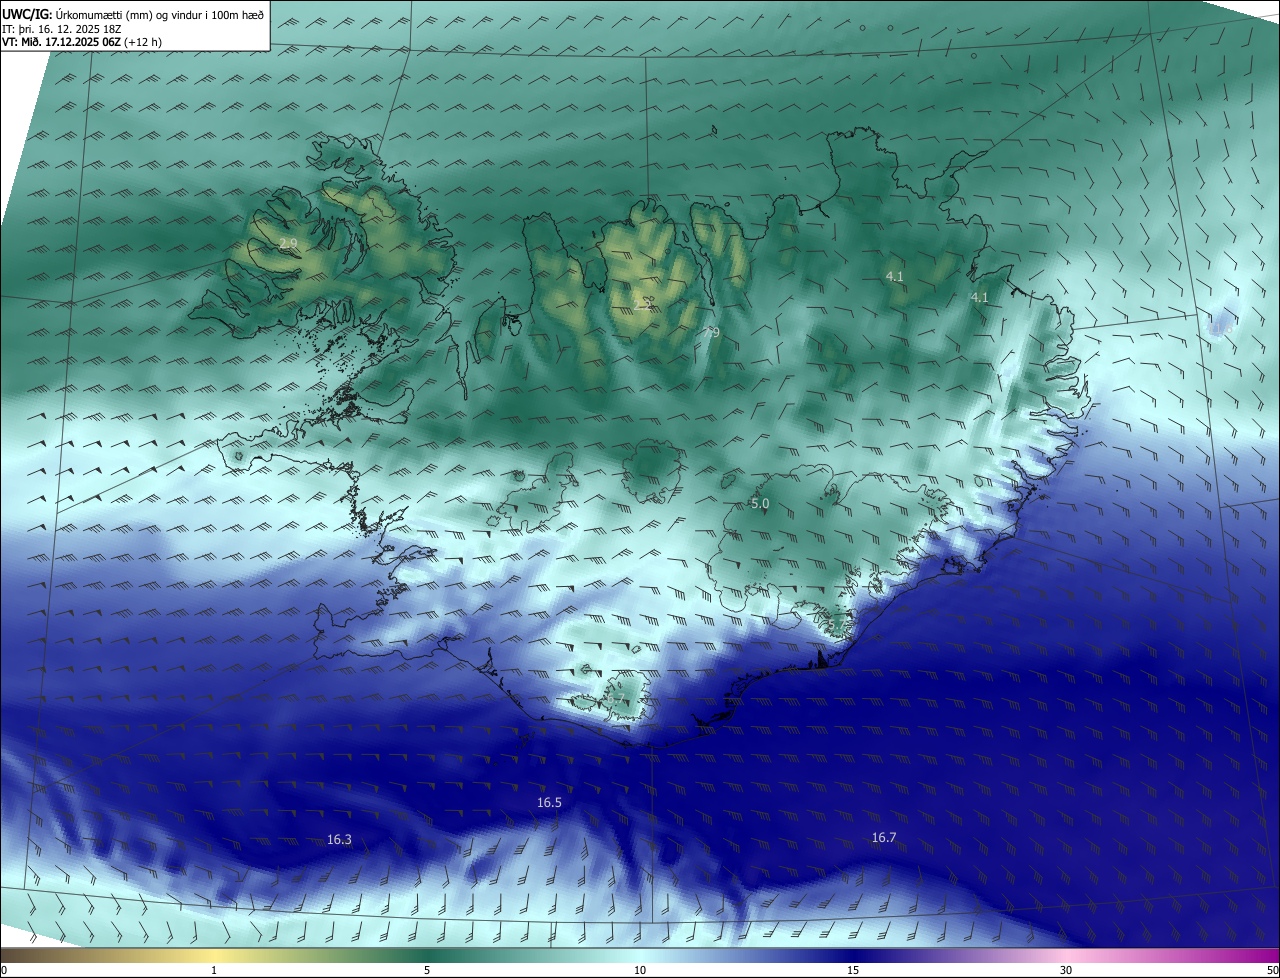Click the color scale label 50
Image resolution: width=1280 pixels, height=978 pixels.
click(x=1272, y=970)
